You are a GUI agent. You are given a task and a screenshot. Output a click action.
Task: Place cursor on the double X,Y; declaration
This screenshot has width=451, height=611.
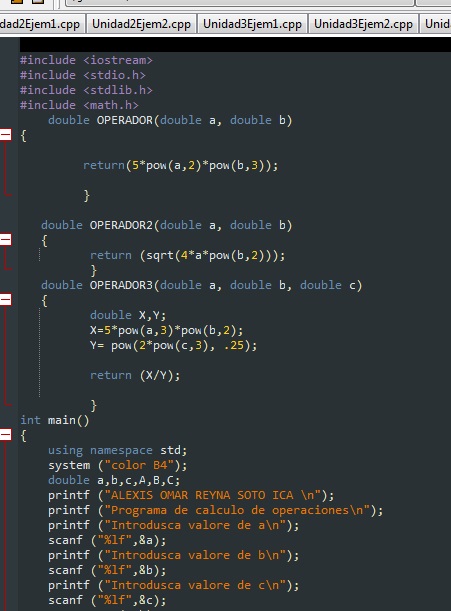coord(128,315)
